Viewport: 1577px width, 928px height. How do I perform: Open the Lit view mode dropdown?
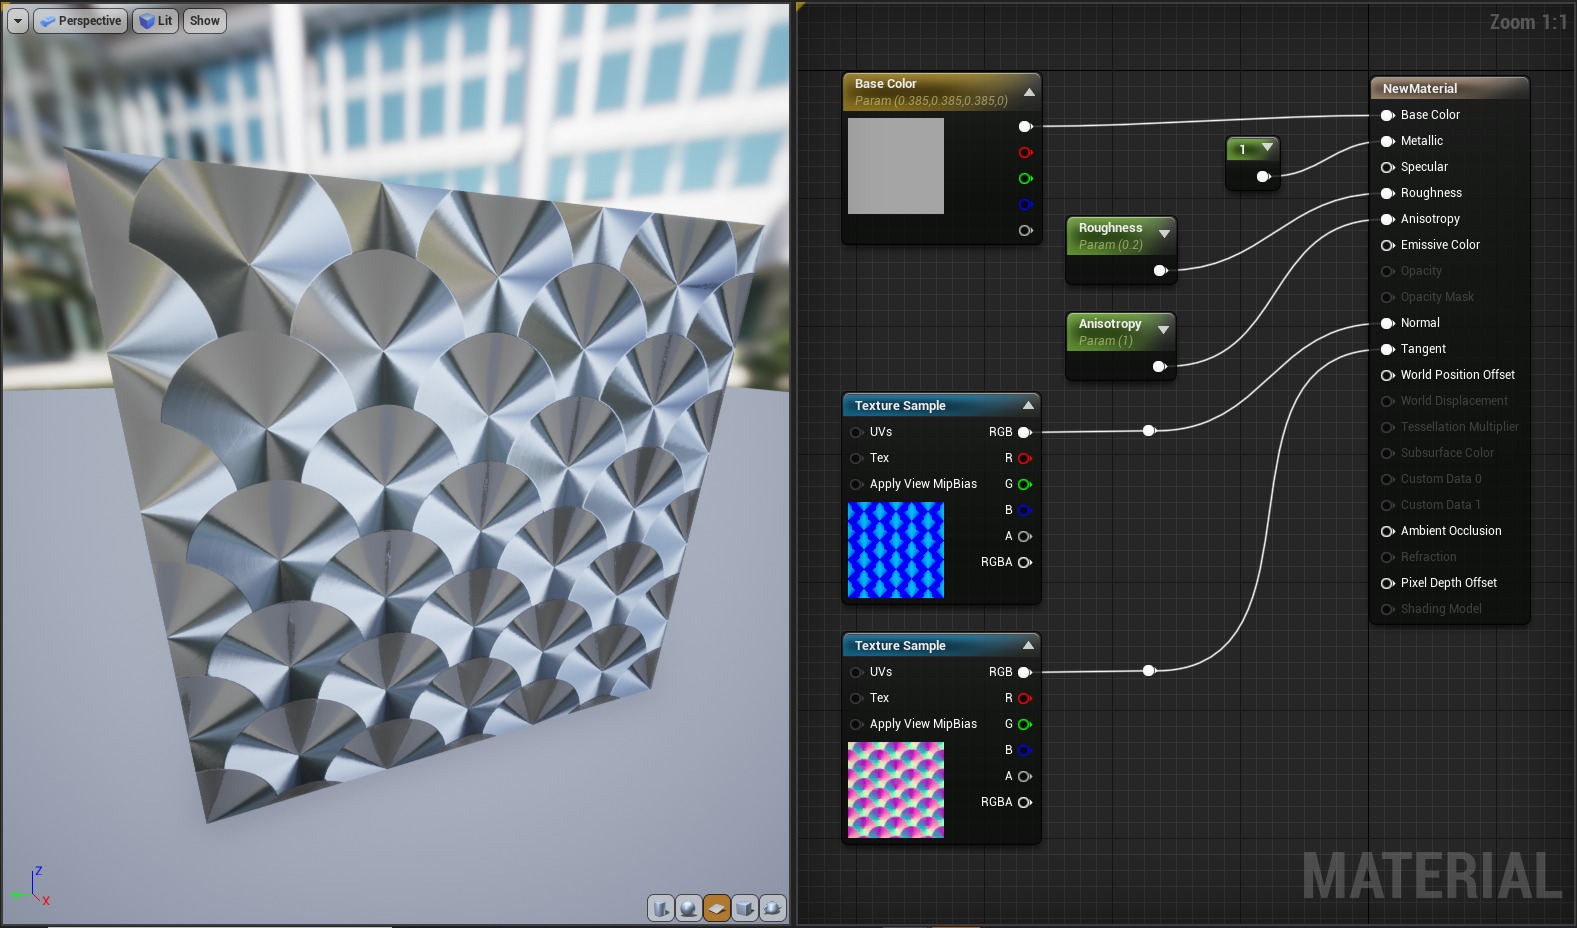tap(156, 21)
